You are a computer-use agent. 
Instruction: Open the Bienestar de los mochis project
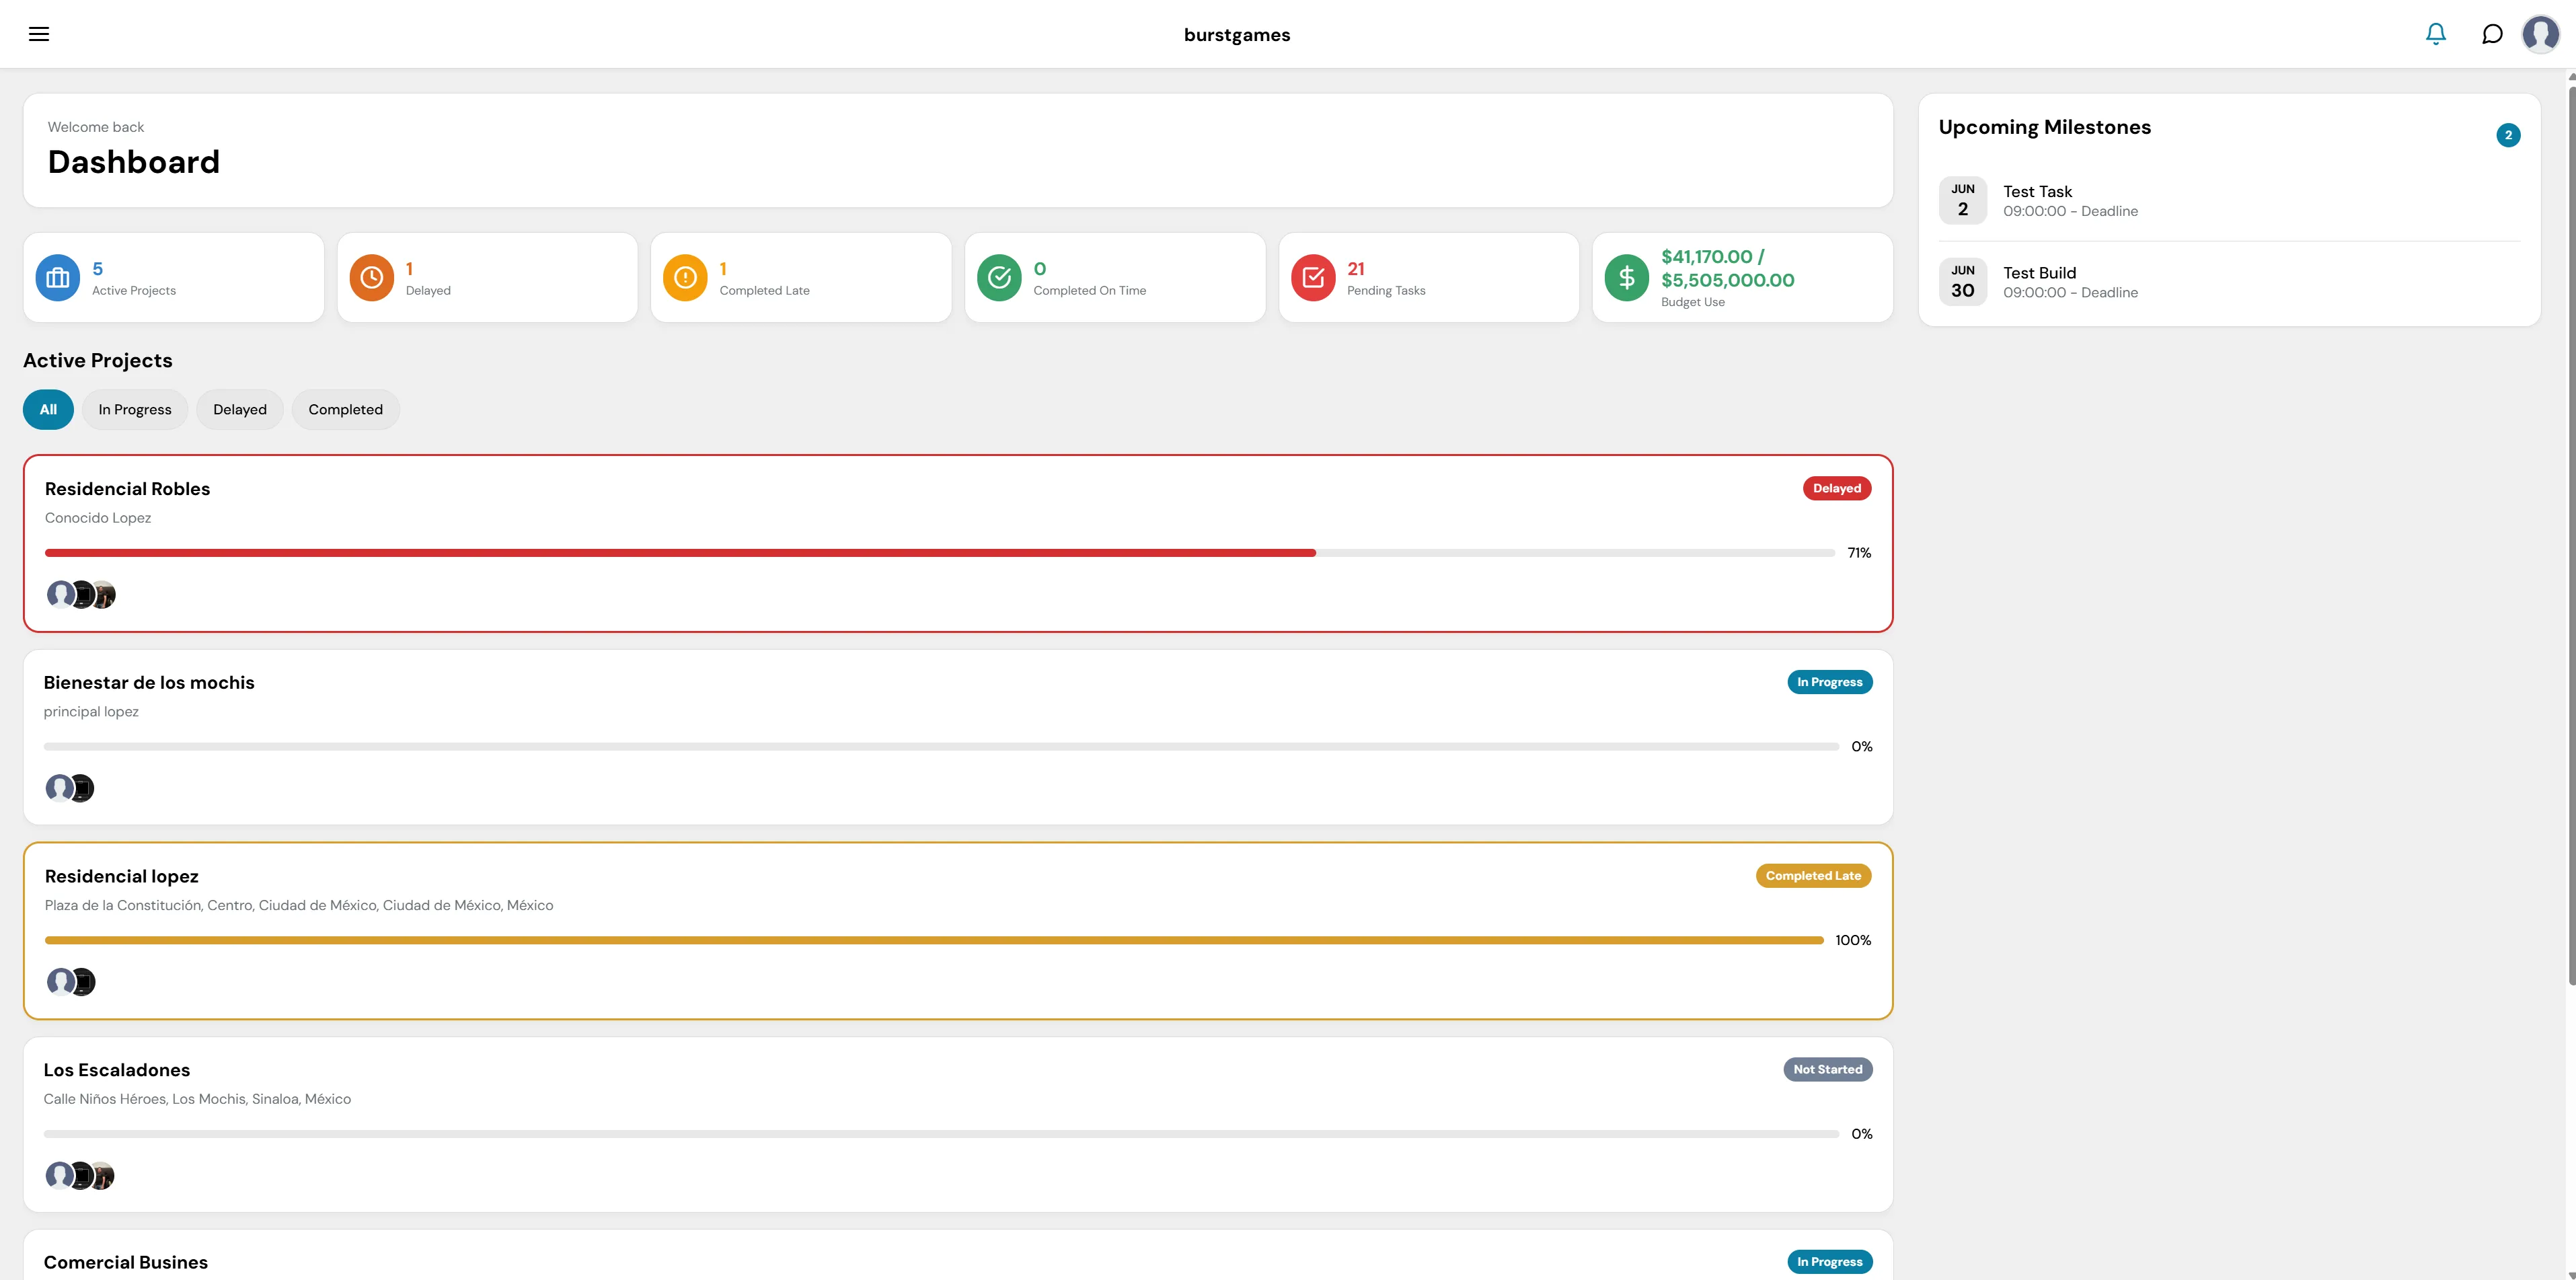(x=149, y=683)
